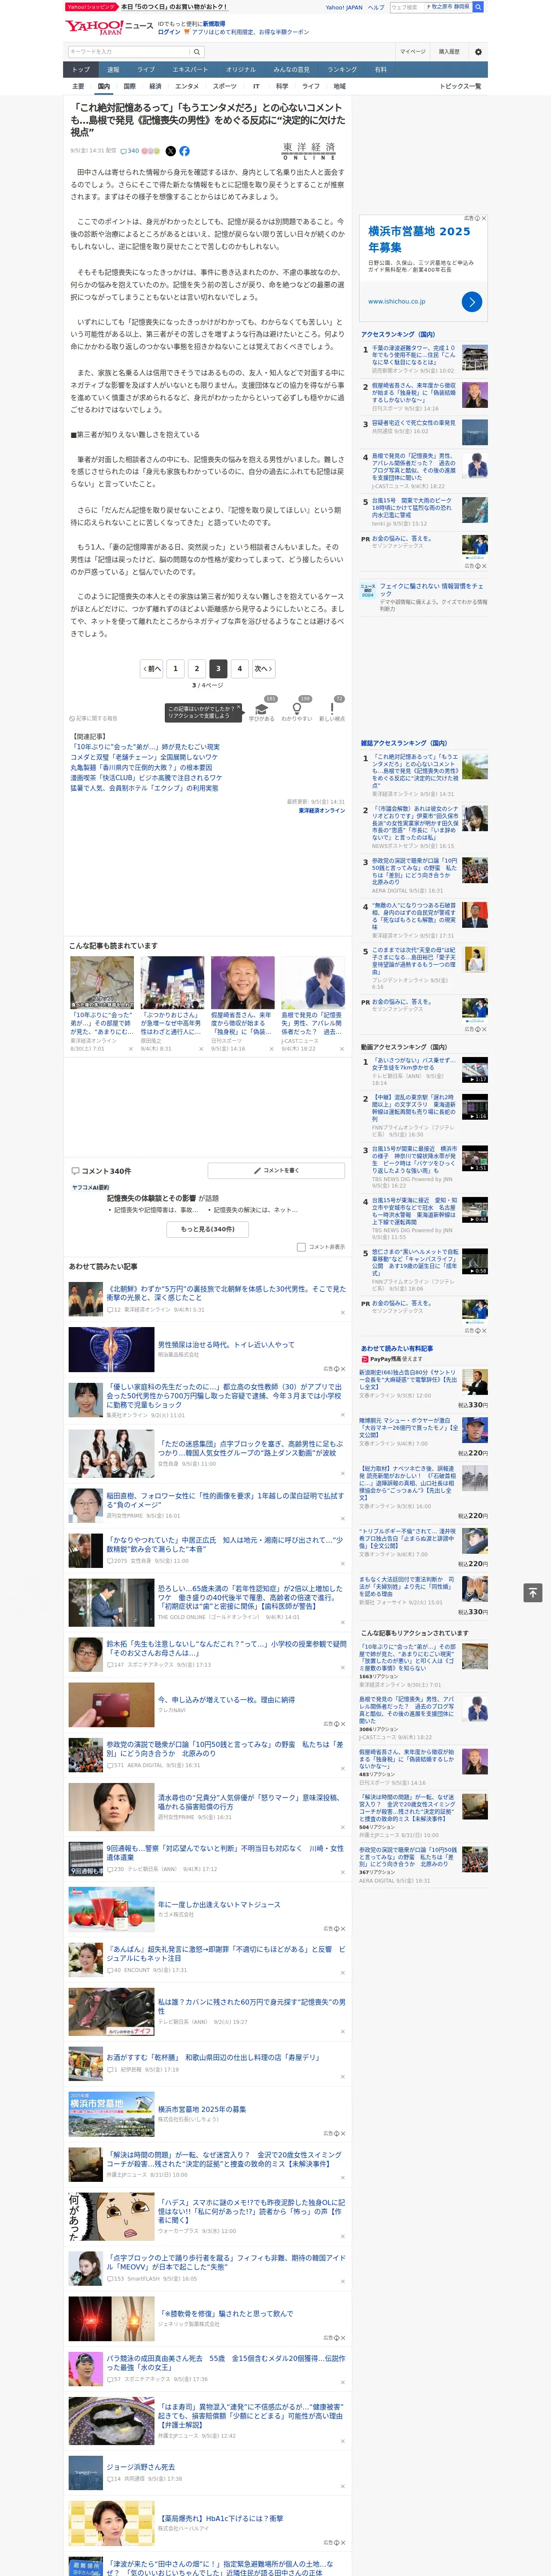Go to previous page 前へ
Screen dimensions: 551x2576
point(152,668)
